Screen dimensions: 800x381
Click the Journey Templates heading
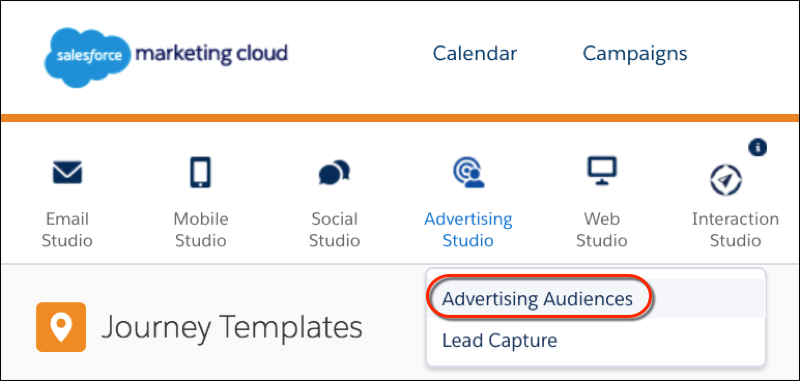[x=232, y=328]
